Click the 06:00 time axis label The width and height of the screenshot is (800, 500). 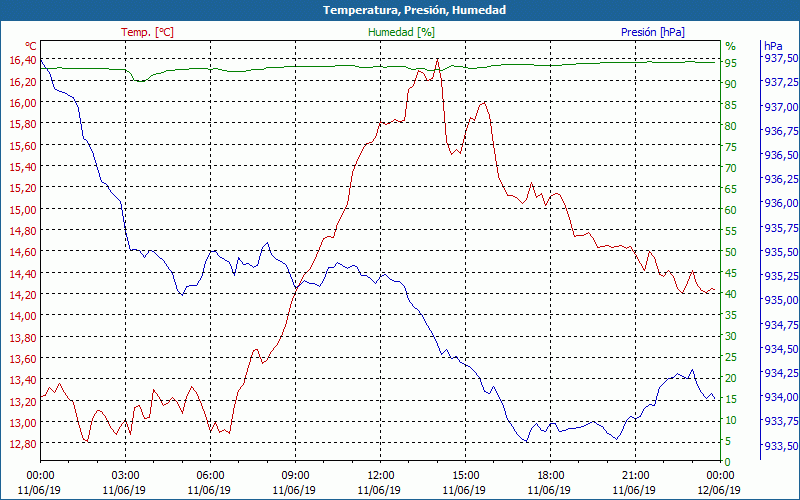(x=210, y=476)
